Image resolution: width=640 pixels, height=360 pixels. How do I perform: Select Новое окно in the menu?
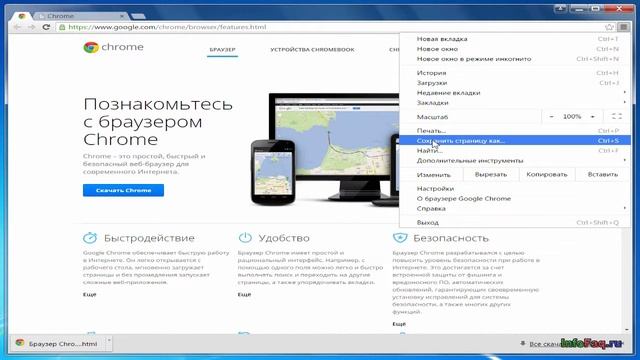tap(516, 49)
